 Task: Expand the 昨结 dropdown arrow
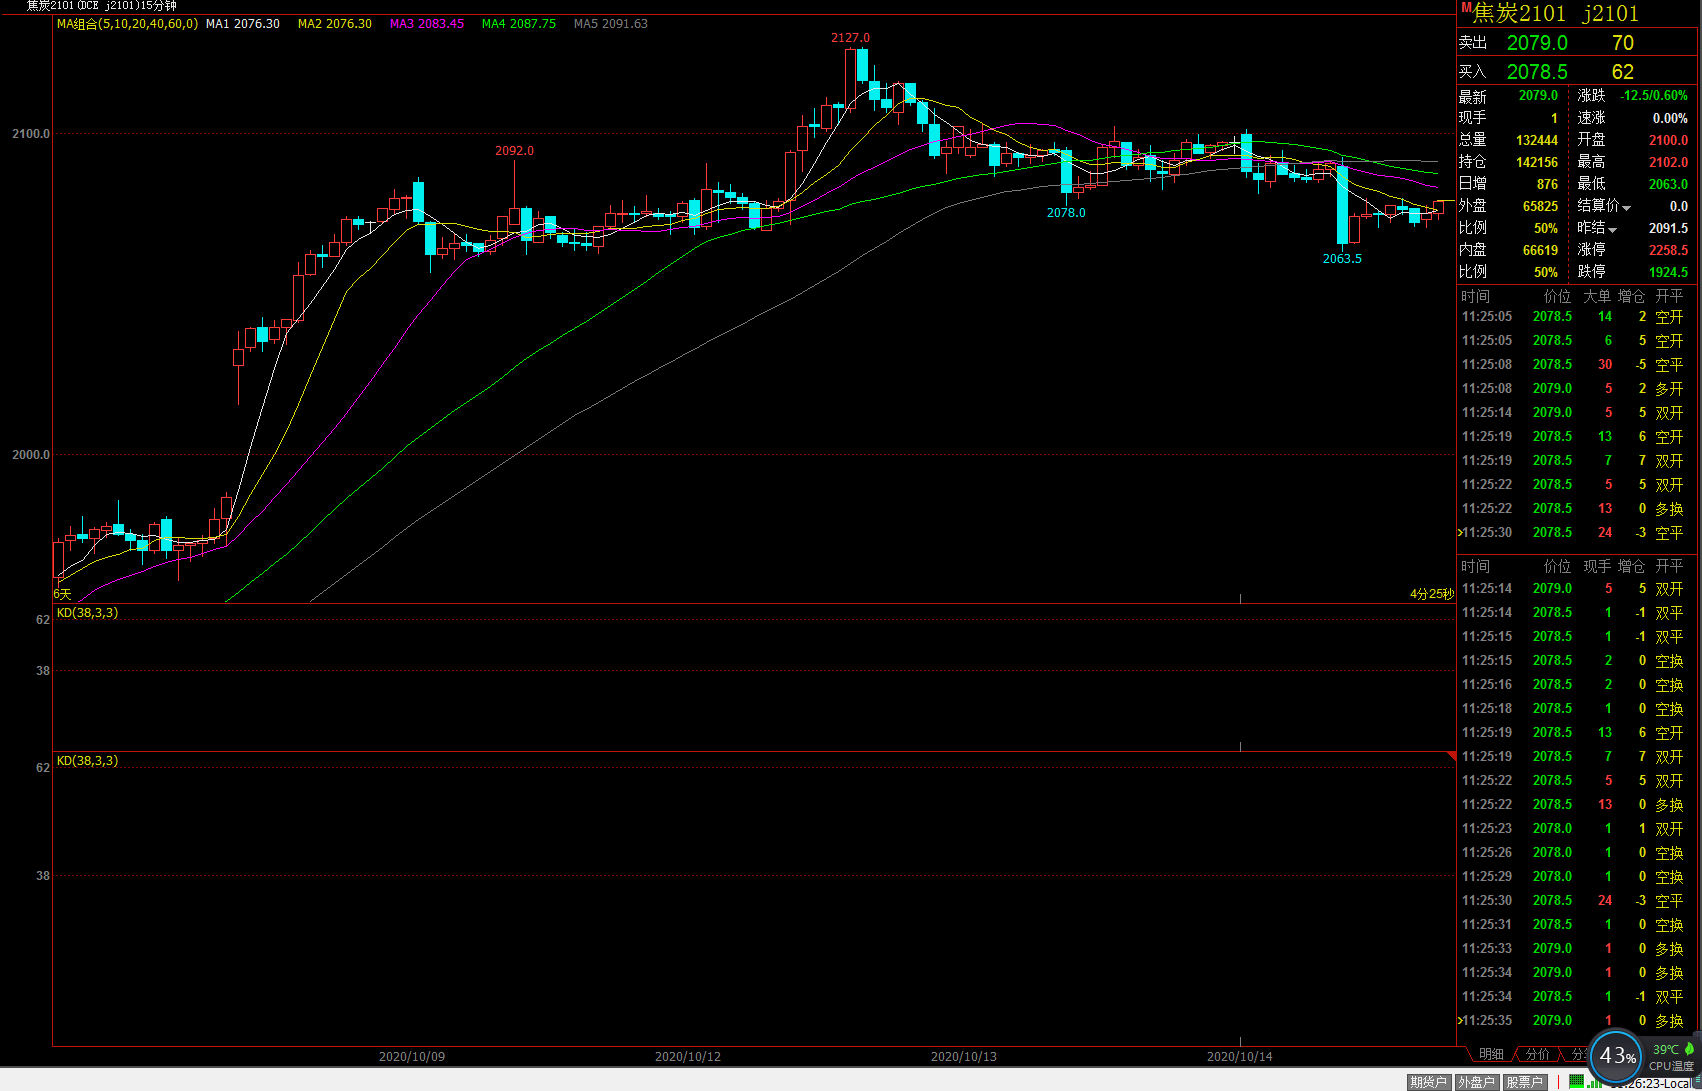pos(1613,230)
